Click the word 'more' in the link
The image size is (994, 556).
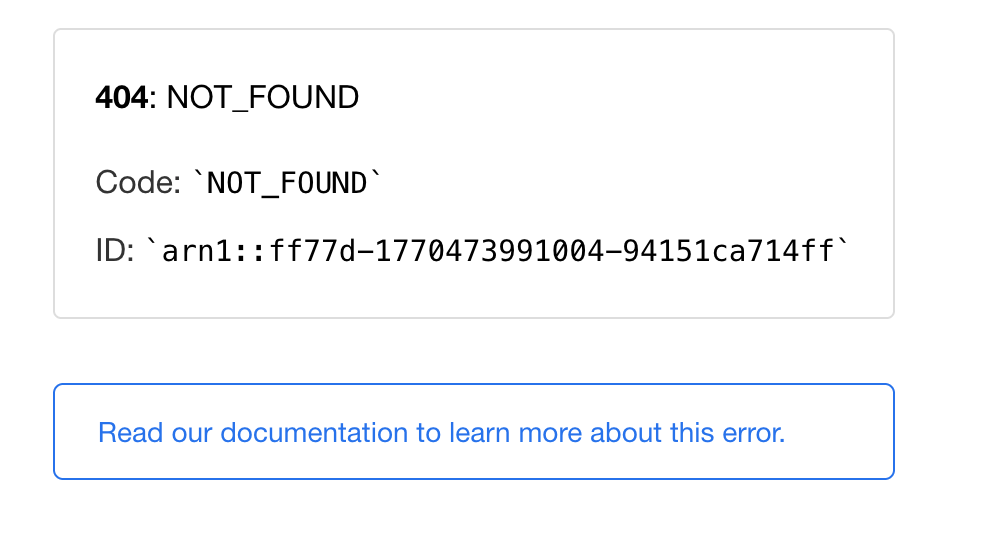553,433
